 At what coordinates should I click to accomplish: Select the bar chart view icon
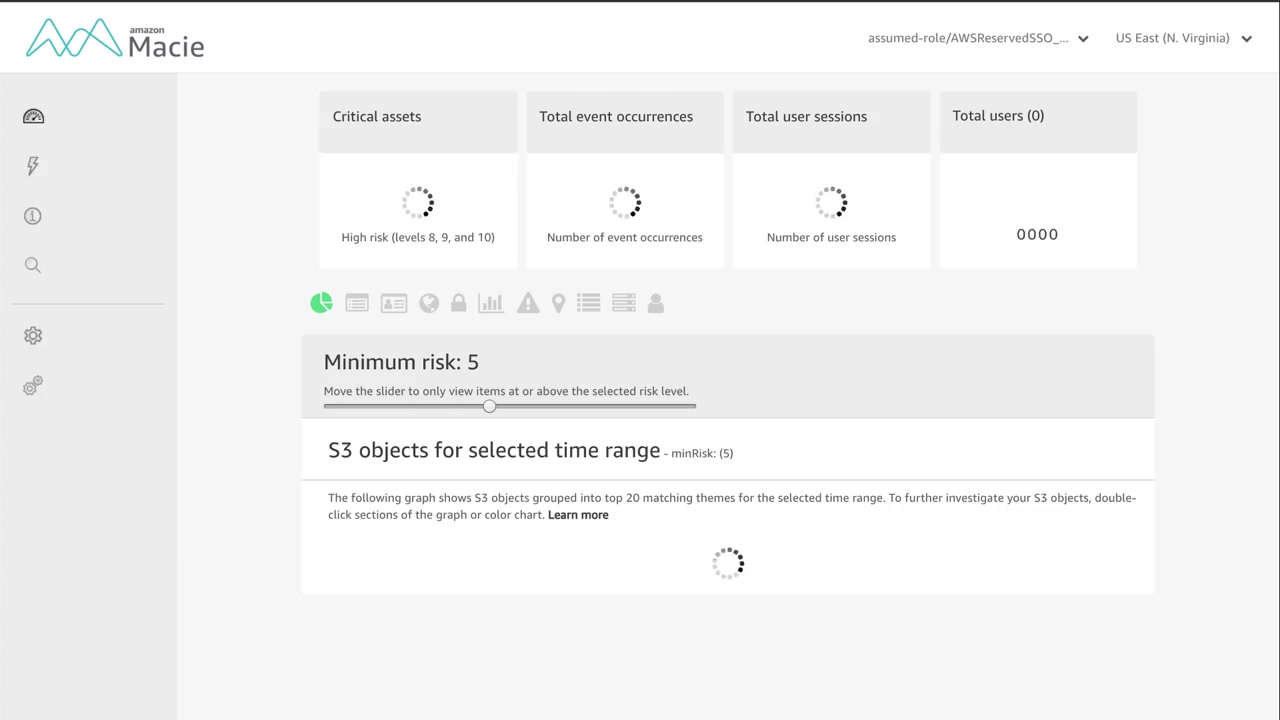tap(491, 303)
